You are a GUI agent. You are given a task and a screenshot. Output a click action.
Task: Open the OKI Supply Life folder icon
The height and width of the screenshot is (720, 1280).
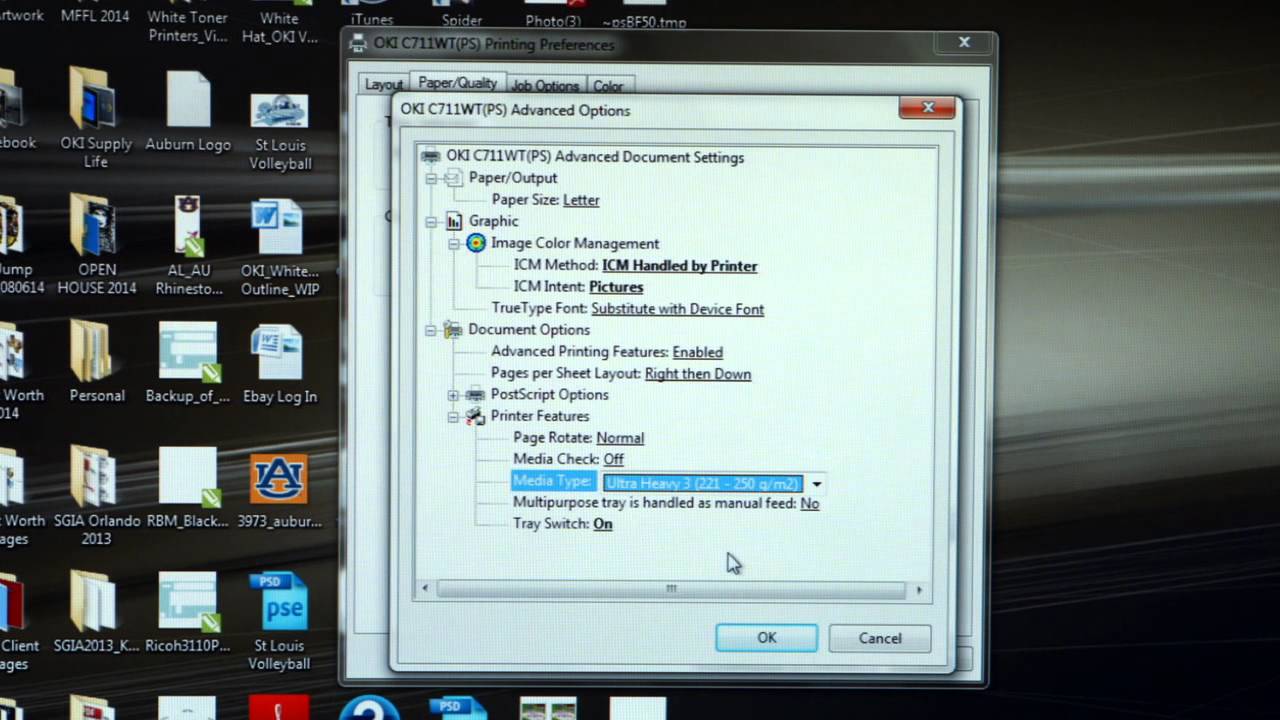tap(95, 100)
